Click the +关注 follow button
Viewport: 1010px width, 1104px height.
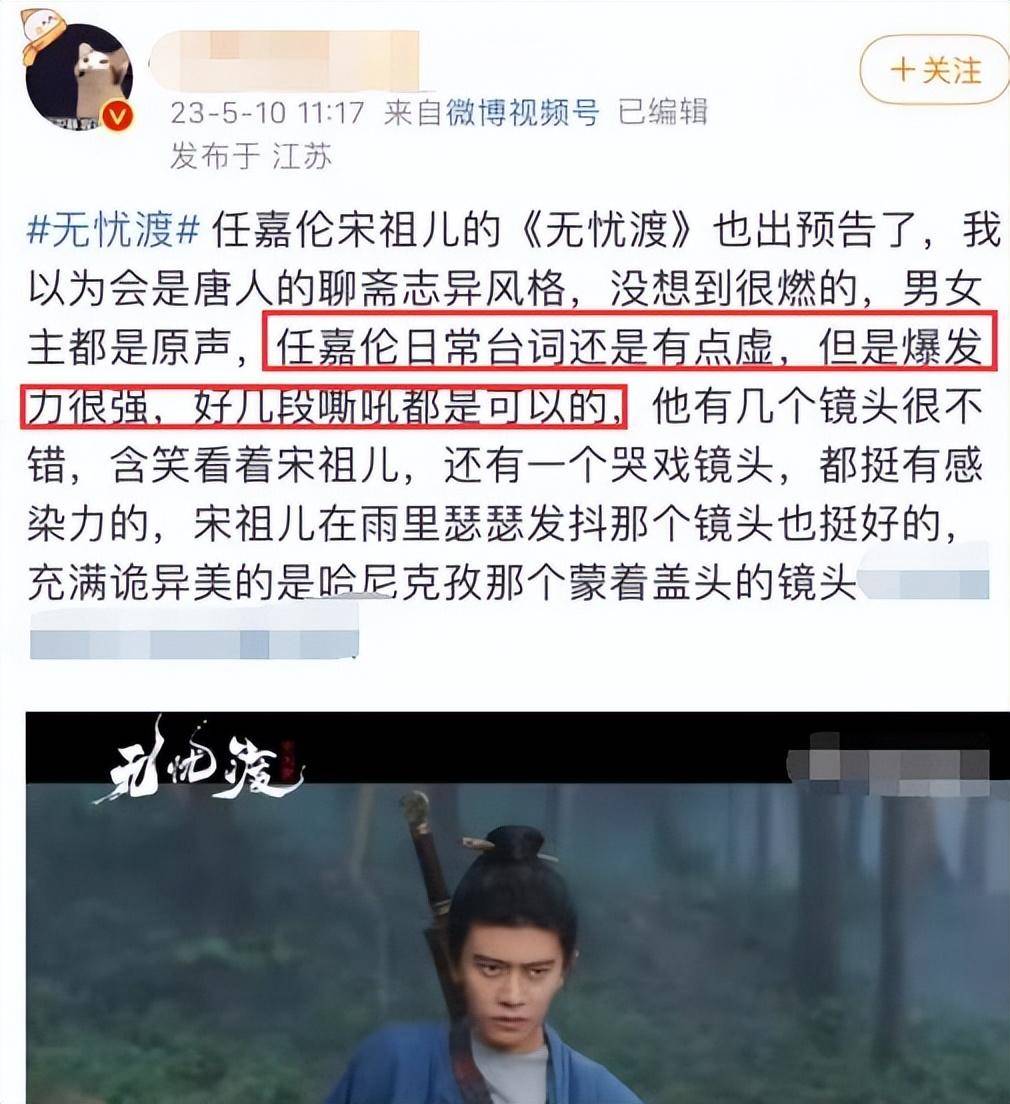click(934, 70)
